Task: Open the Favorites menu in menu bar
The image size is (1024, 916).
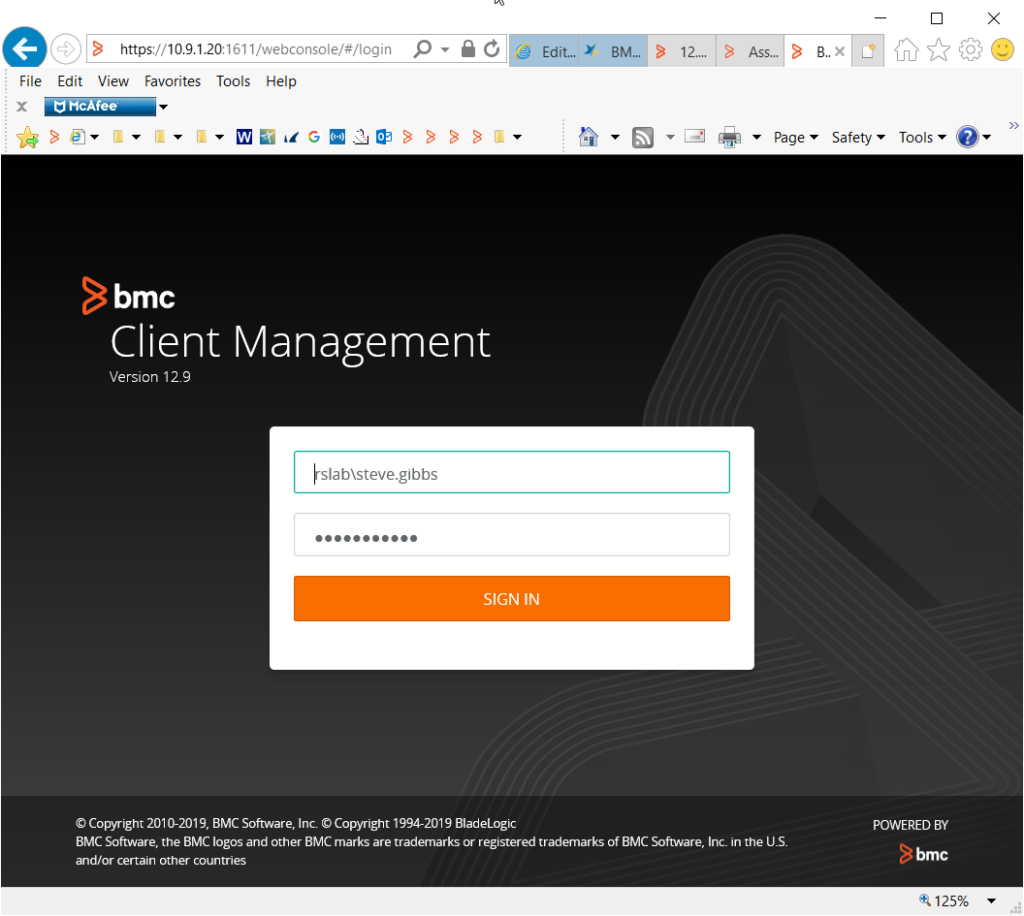Action: [172, 81]
